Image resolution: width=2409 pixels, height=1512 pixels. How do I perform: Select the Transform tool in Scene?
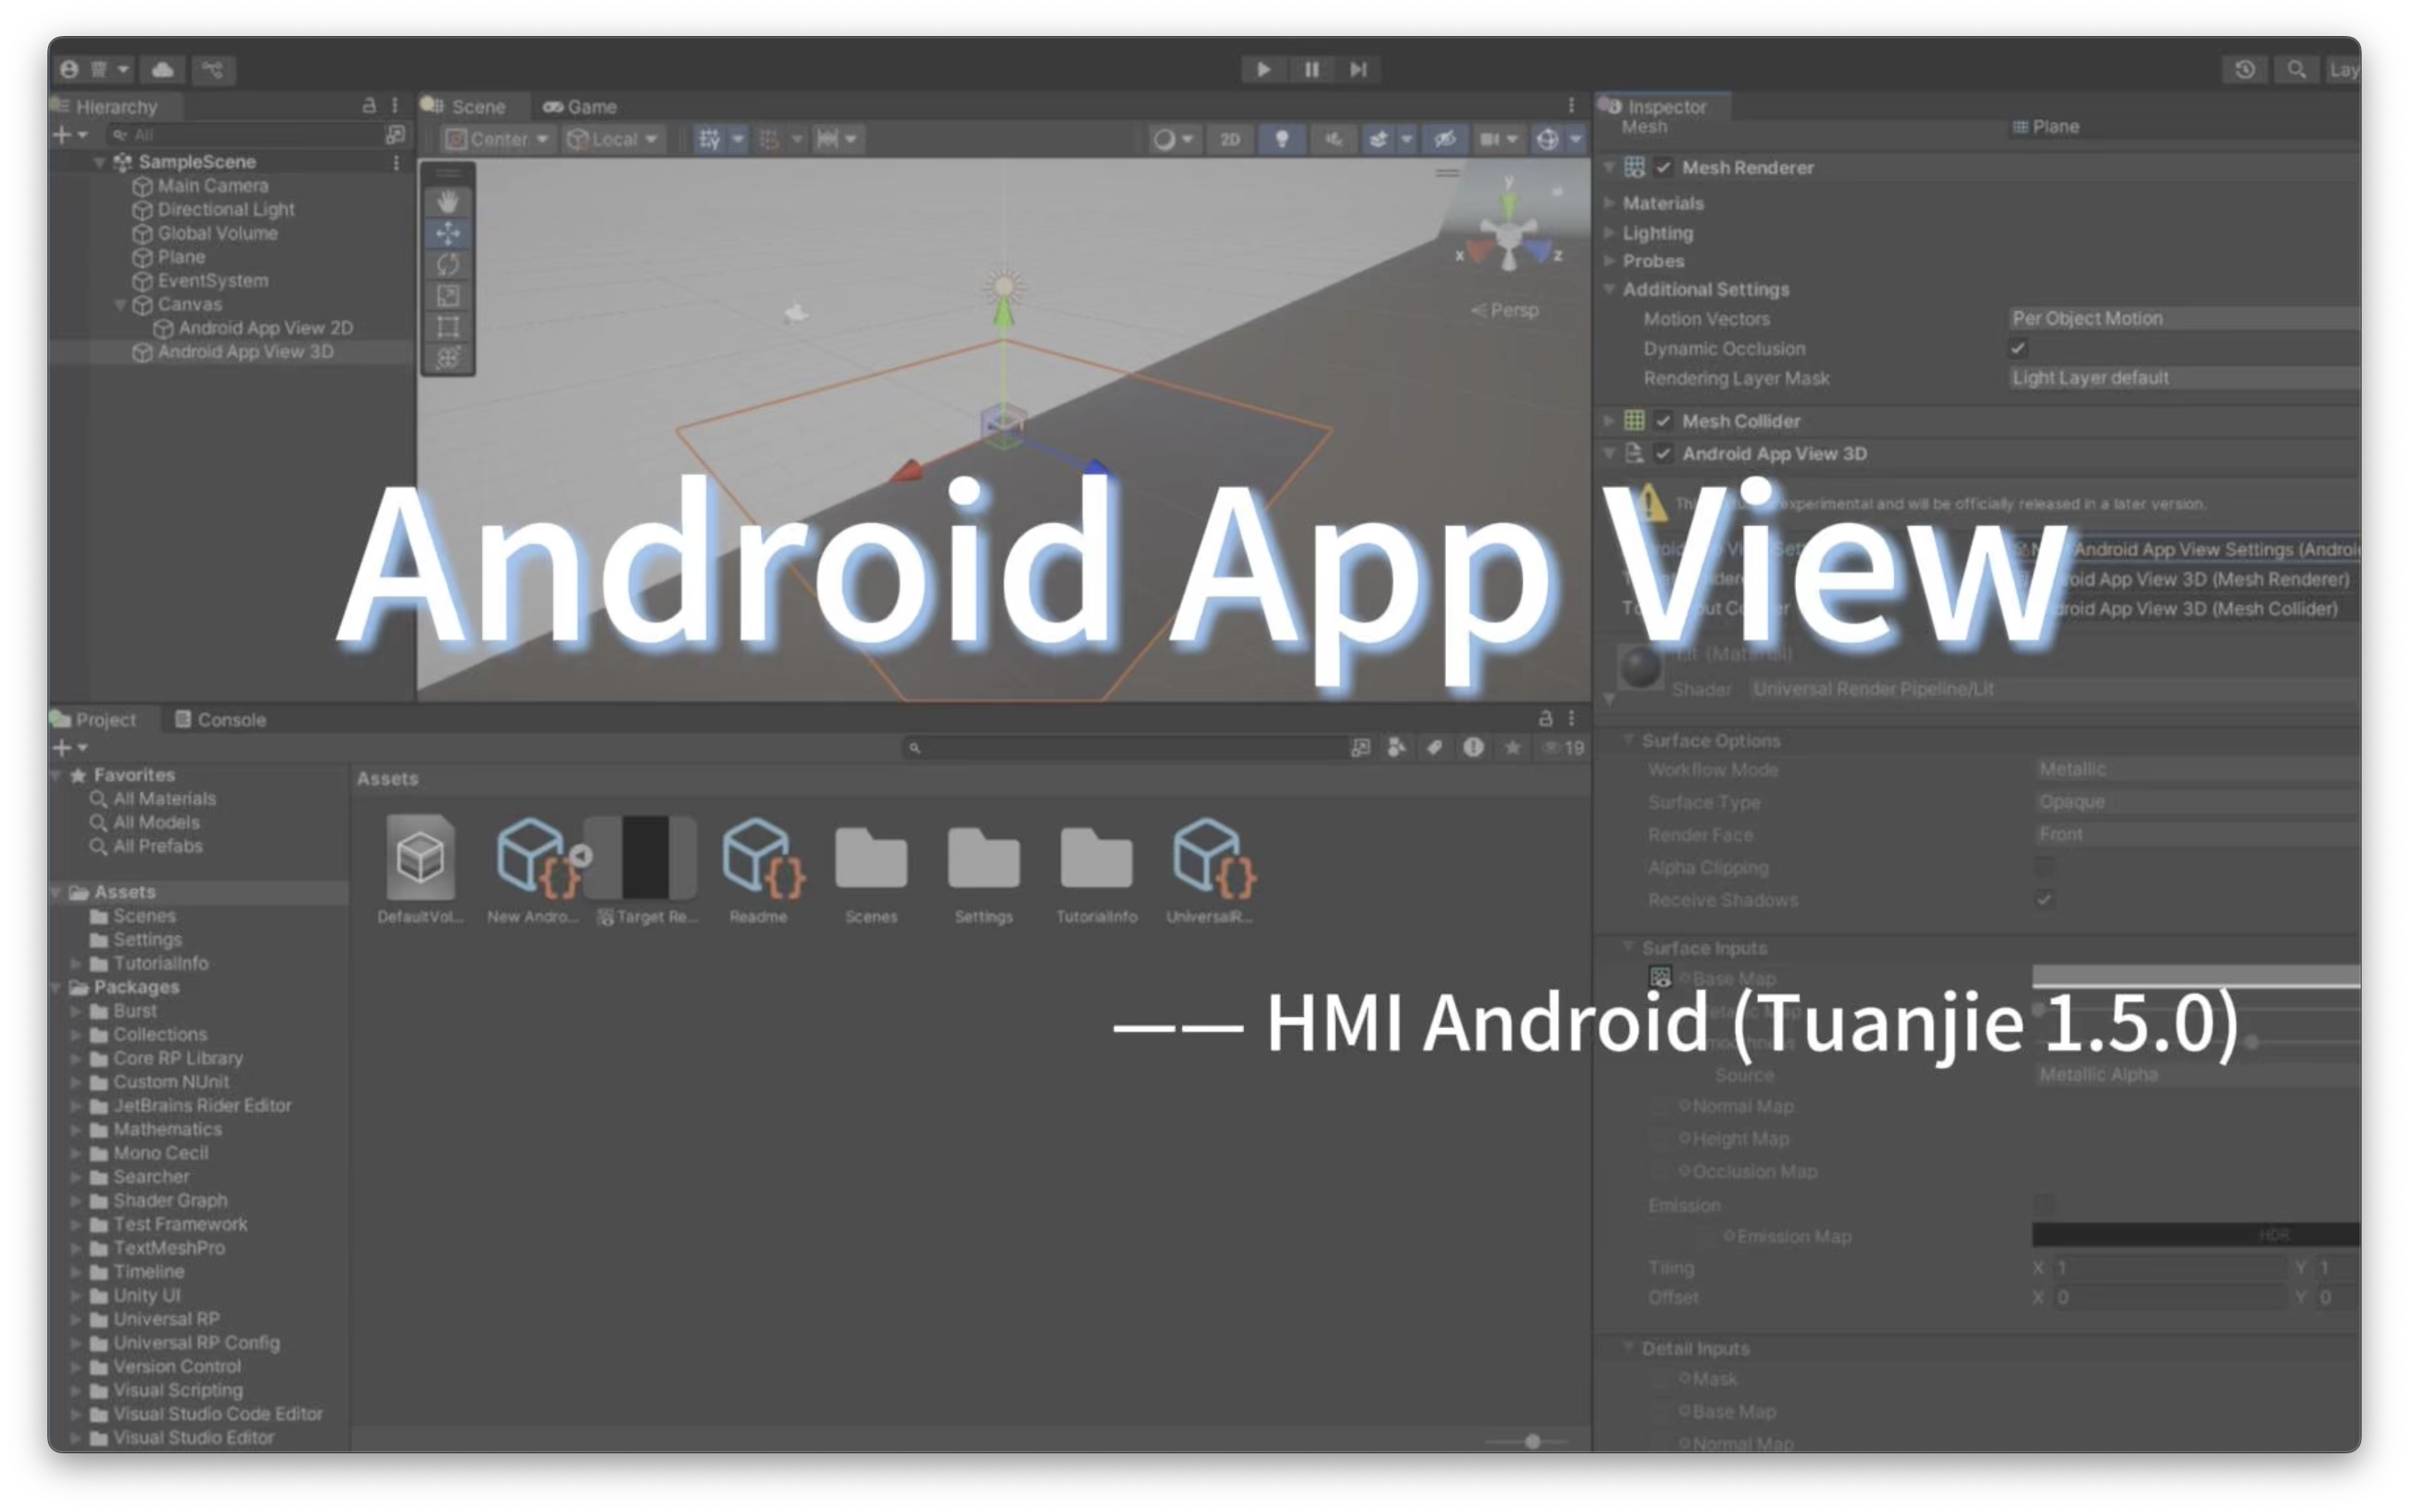click(448, 357)
